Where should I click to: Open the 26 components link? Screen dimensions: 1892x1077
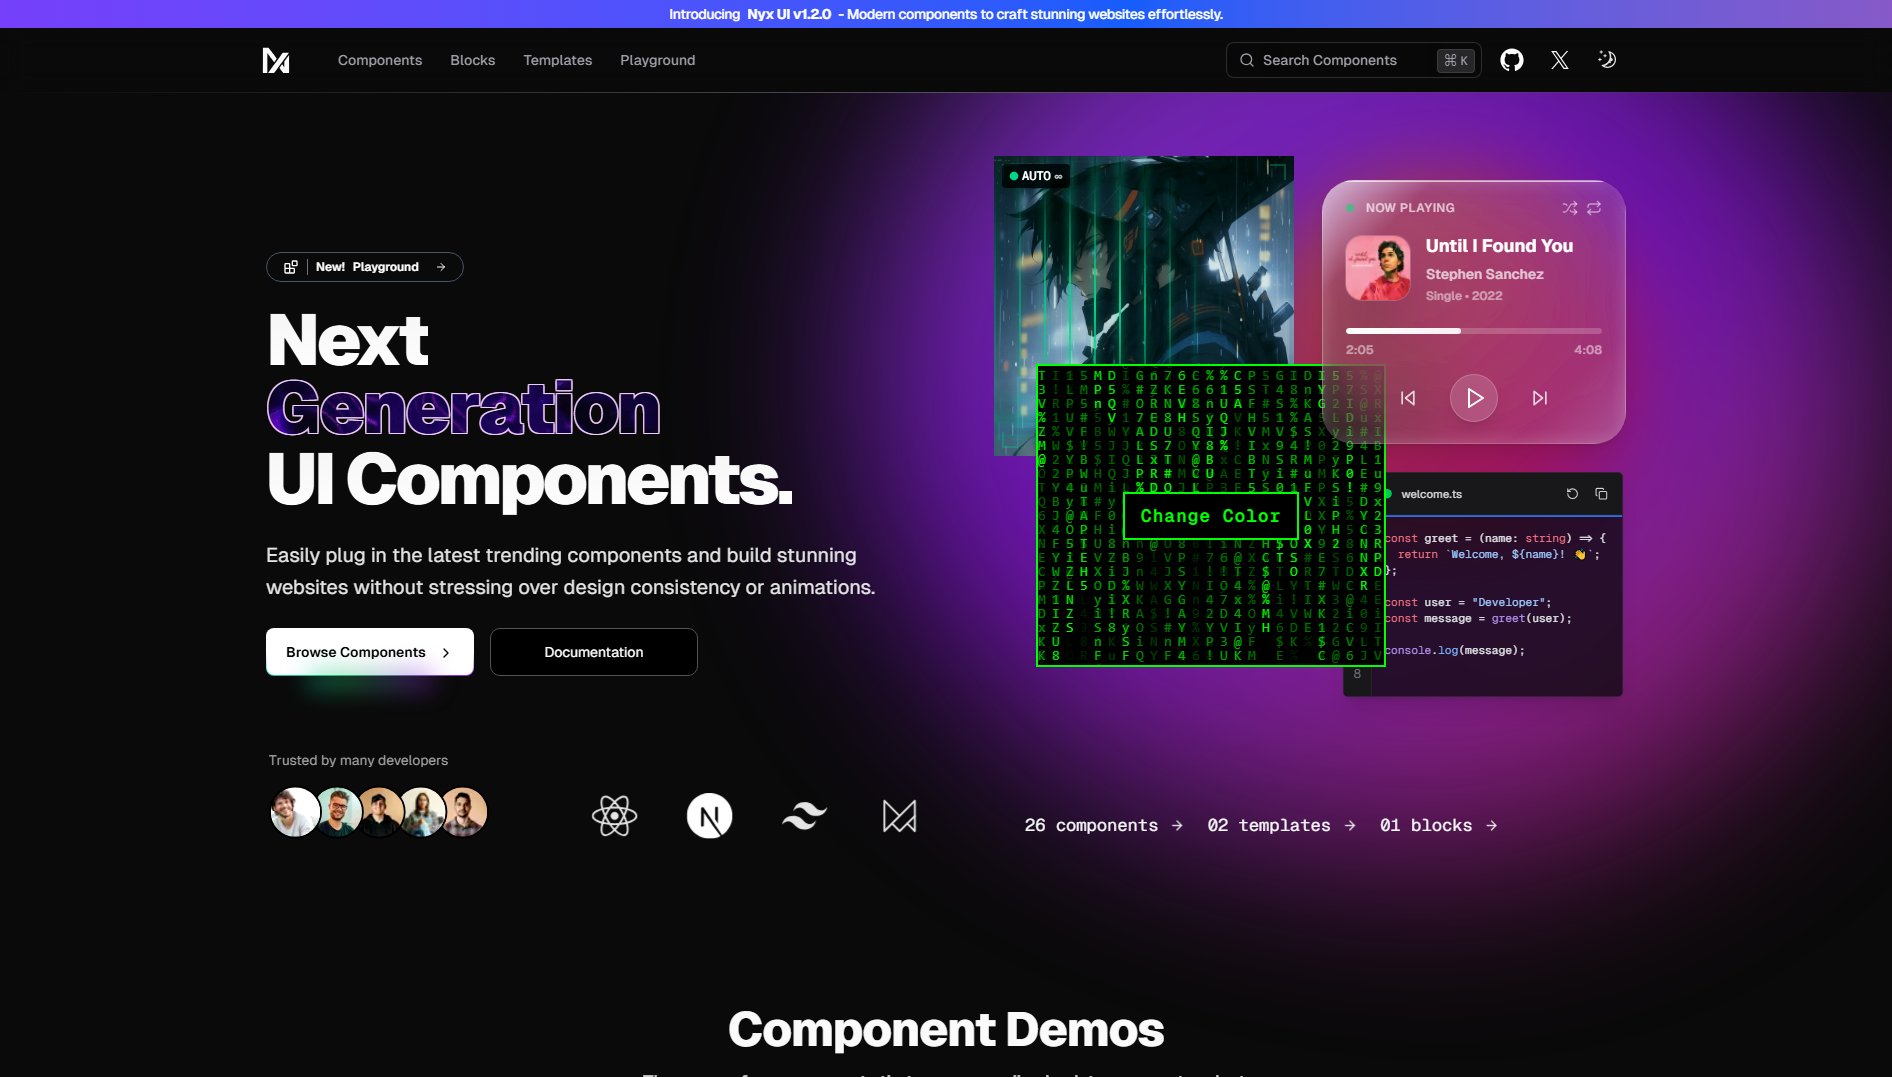tap(1103, 825)
